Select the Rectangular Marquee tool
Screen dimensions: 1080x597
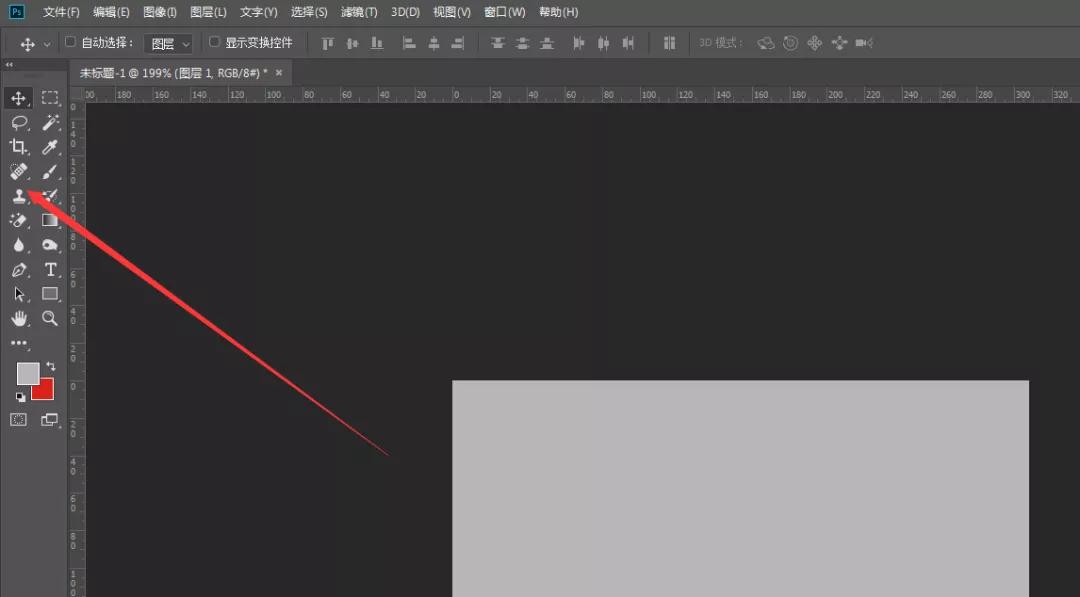(50, 98)
